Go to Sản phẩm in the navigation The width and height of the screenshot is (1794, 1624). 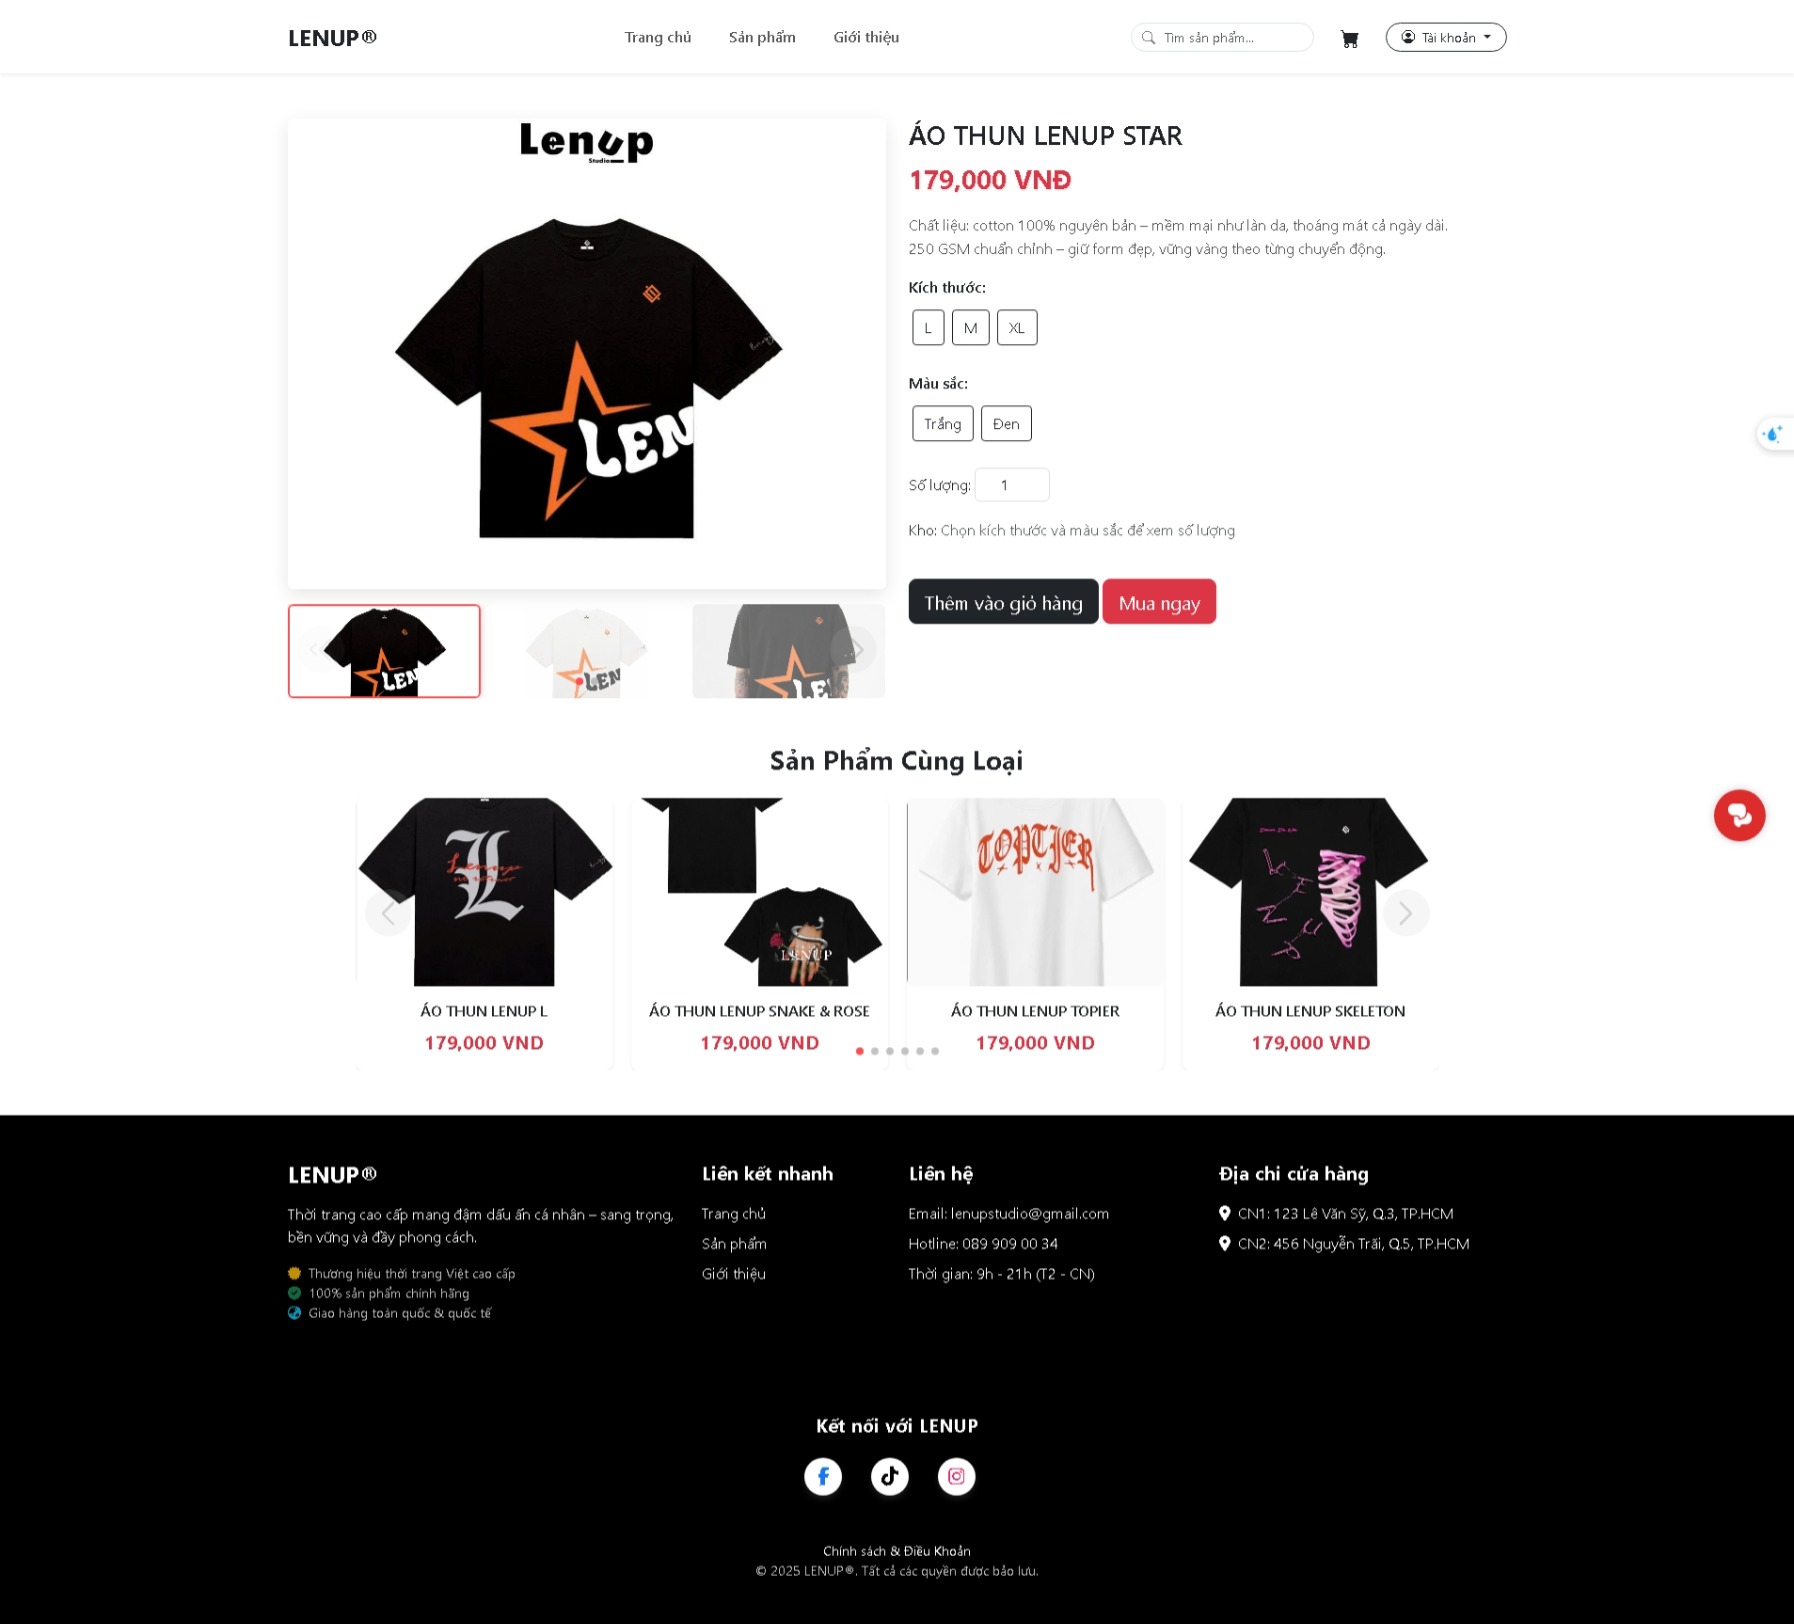[762, 38]
